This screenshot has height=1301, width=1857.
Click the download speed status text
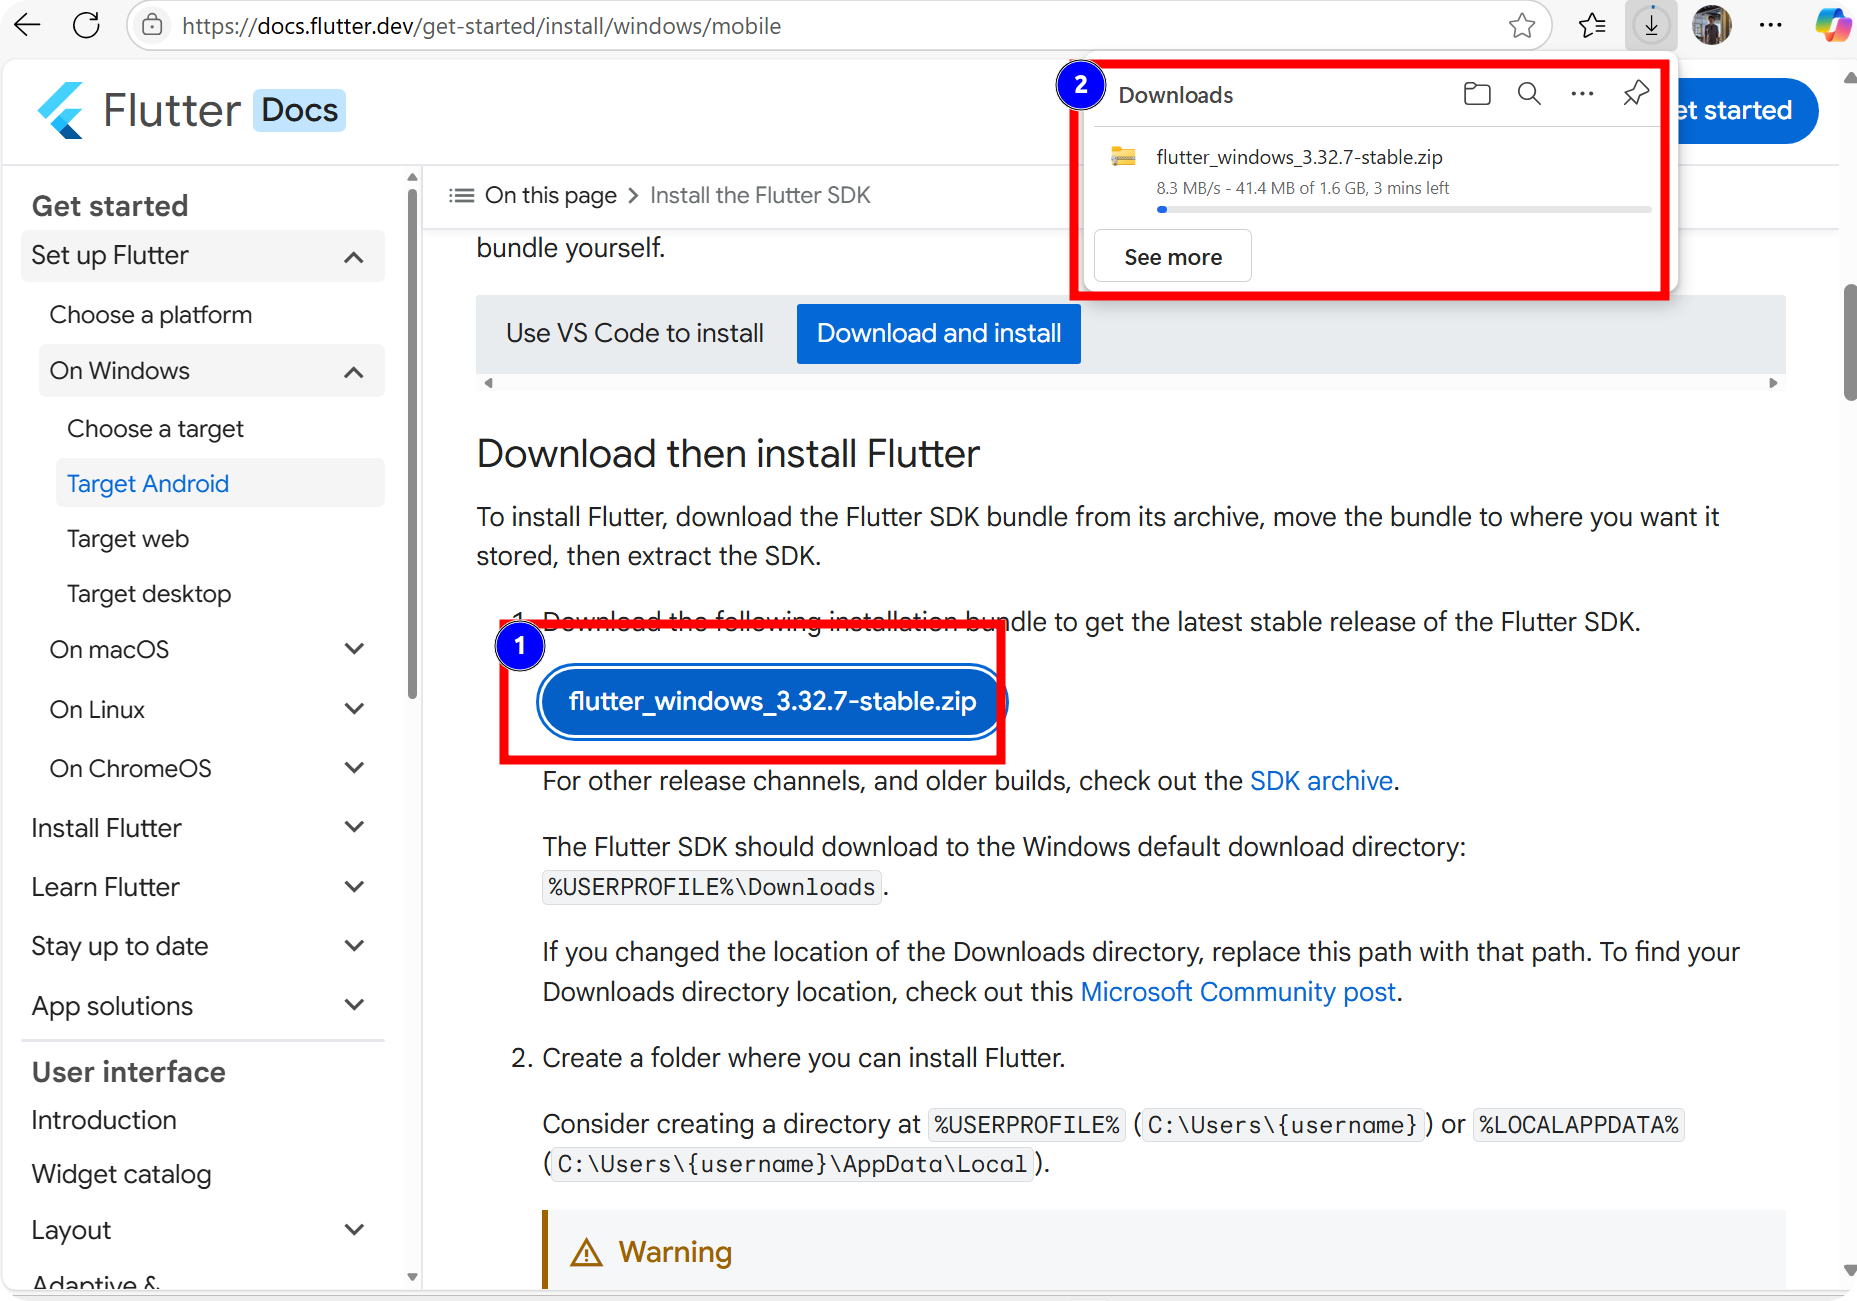(x=1302, y=188)
